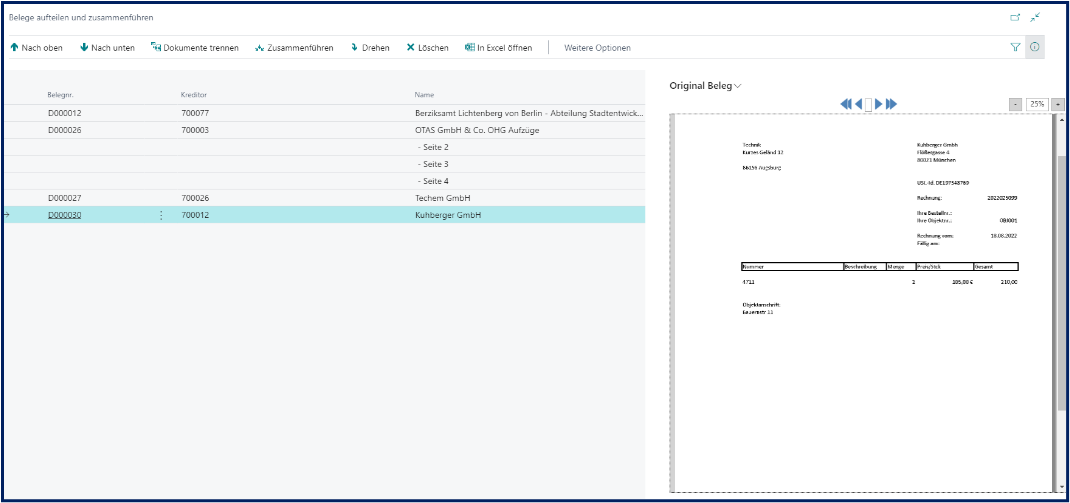
Task: Jump to first page of preview
Action: pos(846,104)
